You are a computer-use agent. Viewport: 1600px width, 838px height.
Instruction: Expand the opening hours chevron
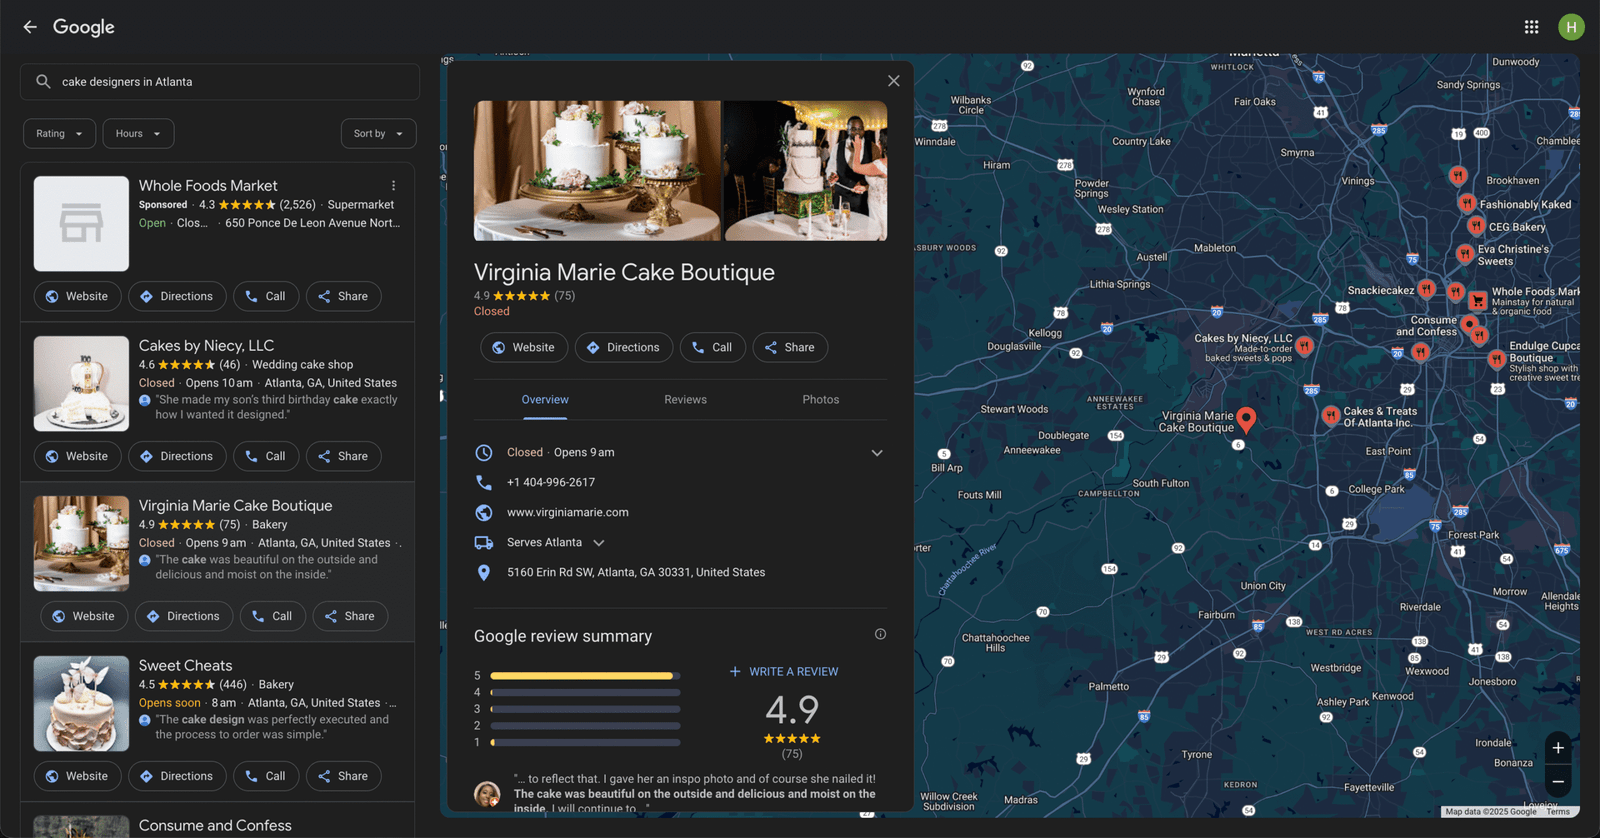tap(877, 453)
